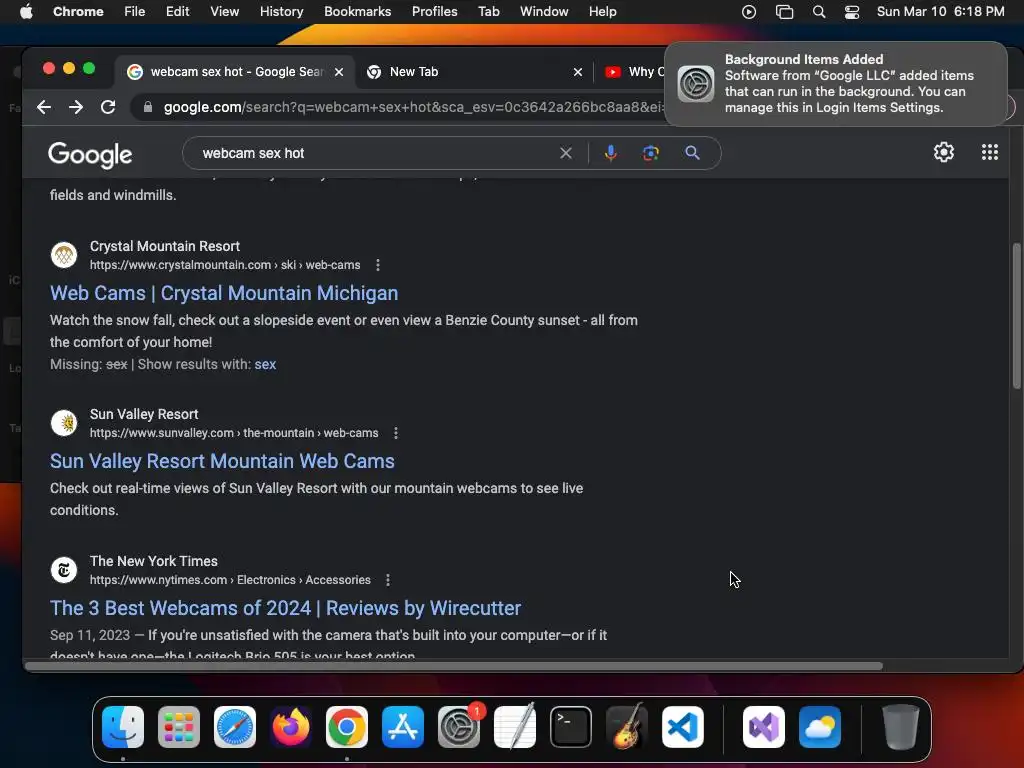Open the Bookmarks menu

(357, 12)
